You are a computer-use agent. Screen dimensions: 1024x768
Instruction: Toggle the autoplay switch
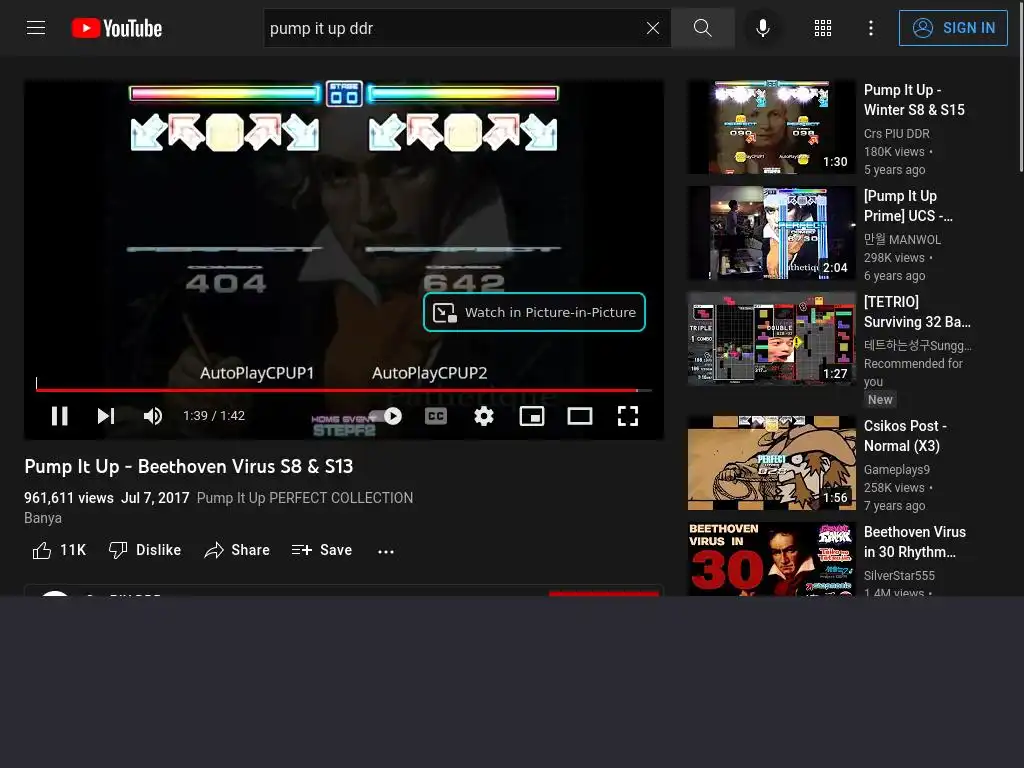(x=385, y=416)
